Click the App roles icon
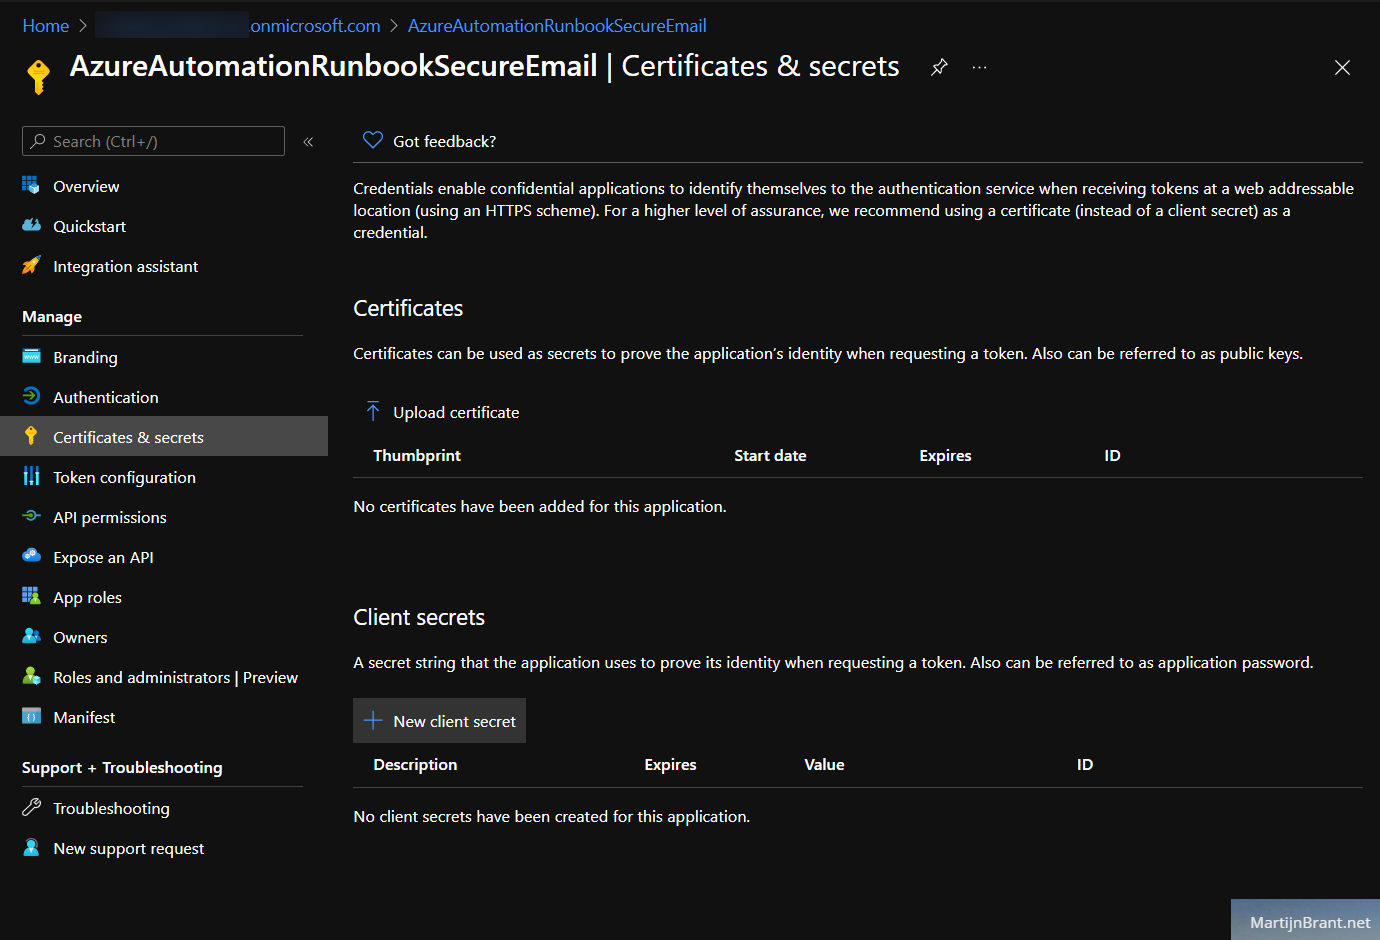Viewport: 1380px width, 940px height. click(x=31, y=597)
